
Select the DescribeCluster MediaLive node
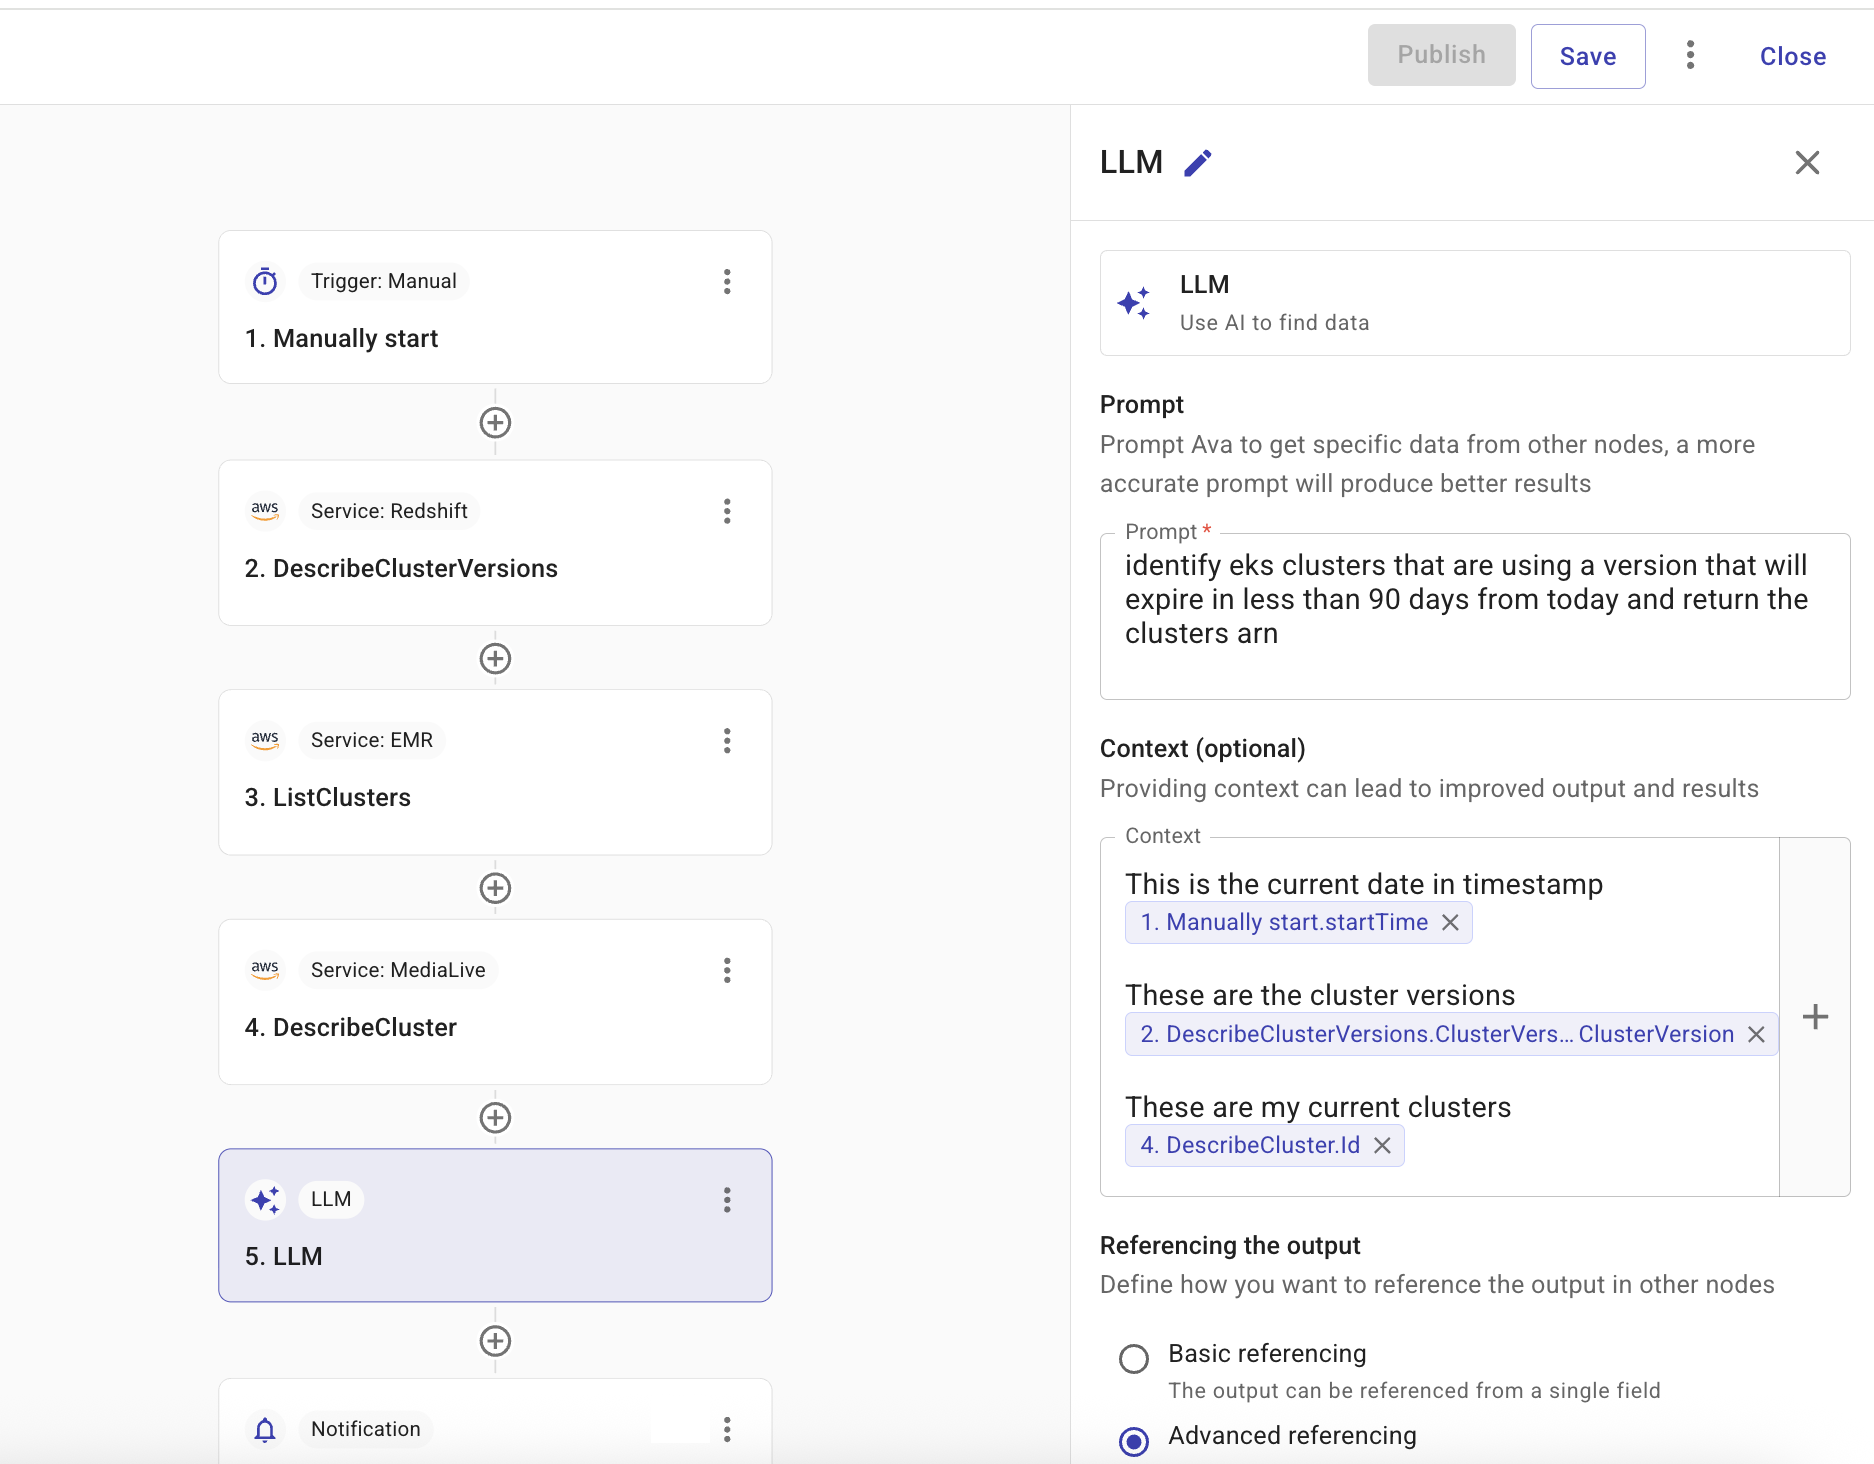(495, 1002)
